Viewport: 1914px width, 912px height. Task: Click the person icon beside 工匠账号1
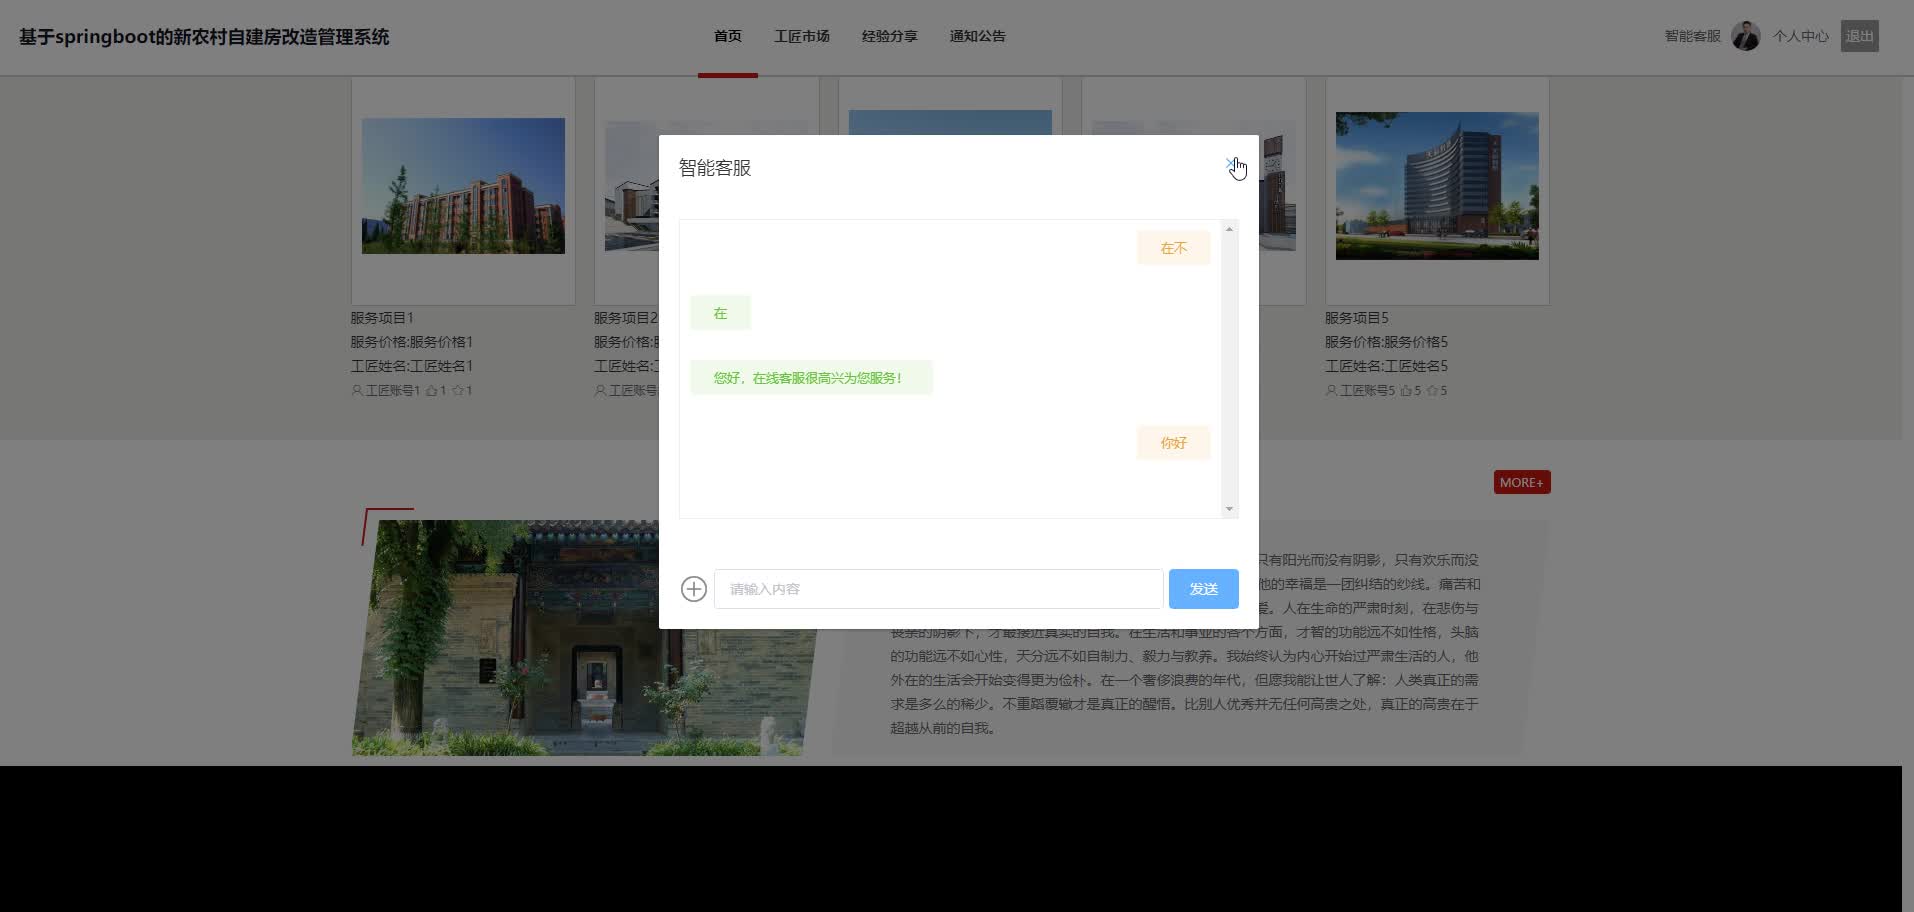355,390
